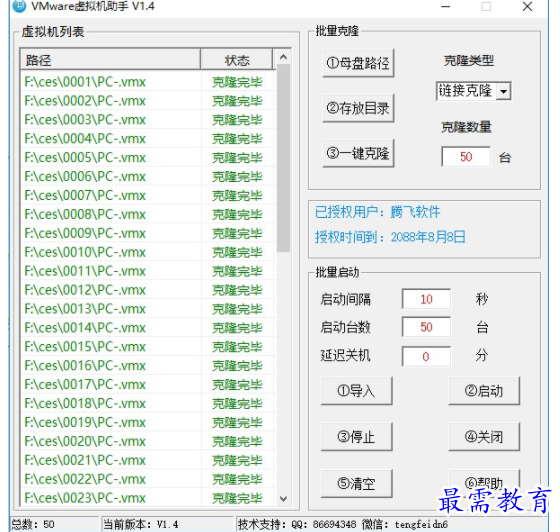Click 克隆完毕 status of the 0001 row
The image size is (560, 532).
238,82
